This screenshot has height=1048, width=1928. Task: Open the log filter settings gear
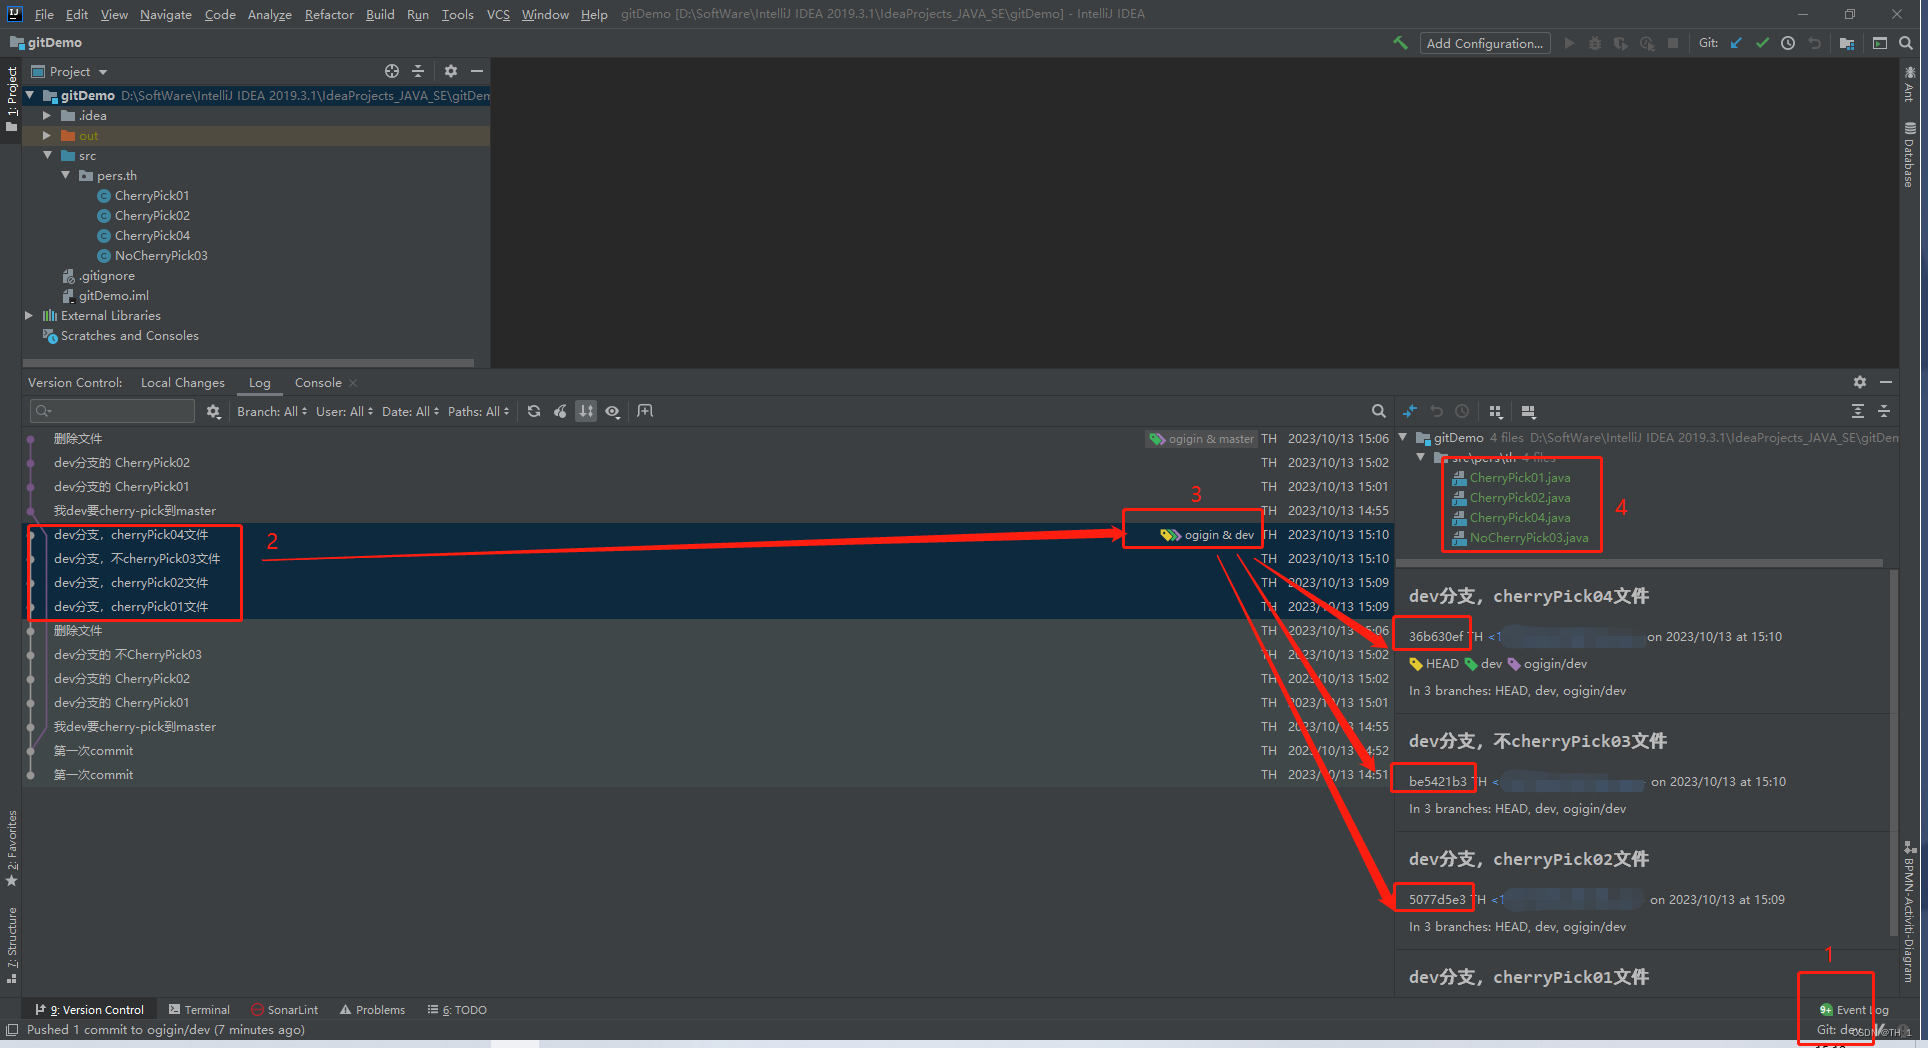tap(213, 411)
